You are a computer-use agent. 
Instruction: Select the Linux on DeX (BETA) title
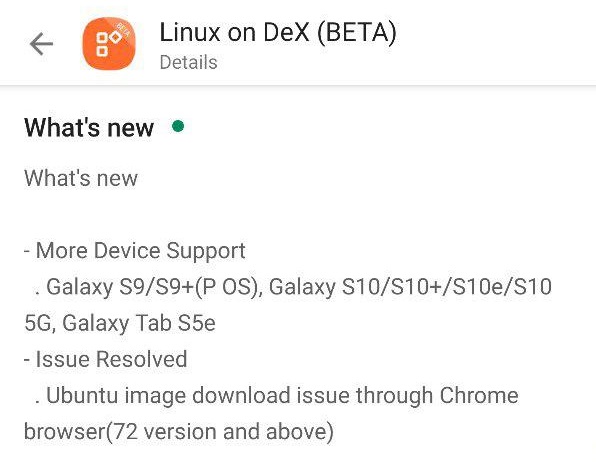[x=278, y=32]
